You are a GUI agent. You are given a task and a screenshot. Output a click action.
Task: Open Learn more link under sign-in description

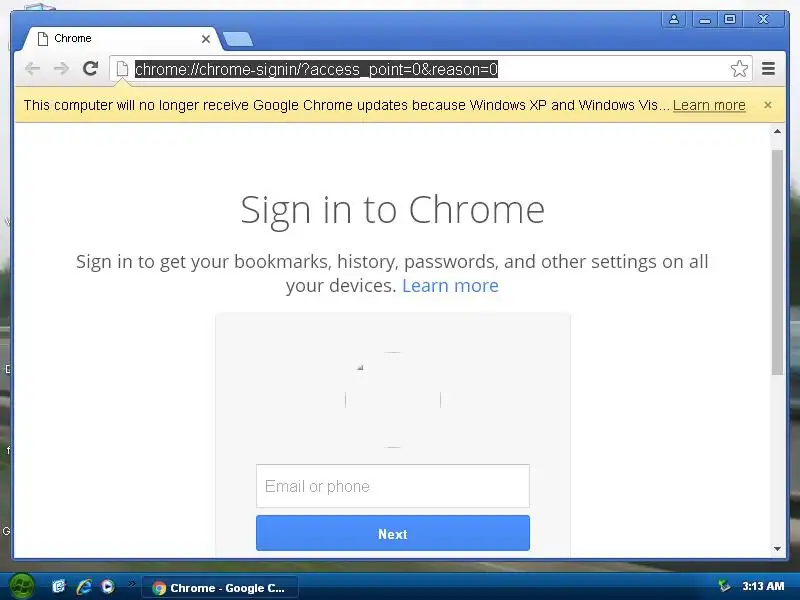click(x=450, y=286)
